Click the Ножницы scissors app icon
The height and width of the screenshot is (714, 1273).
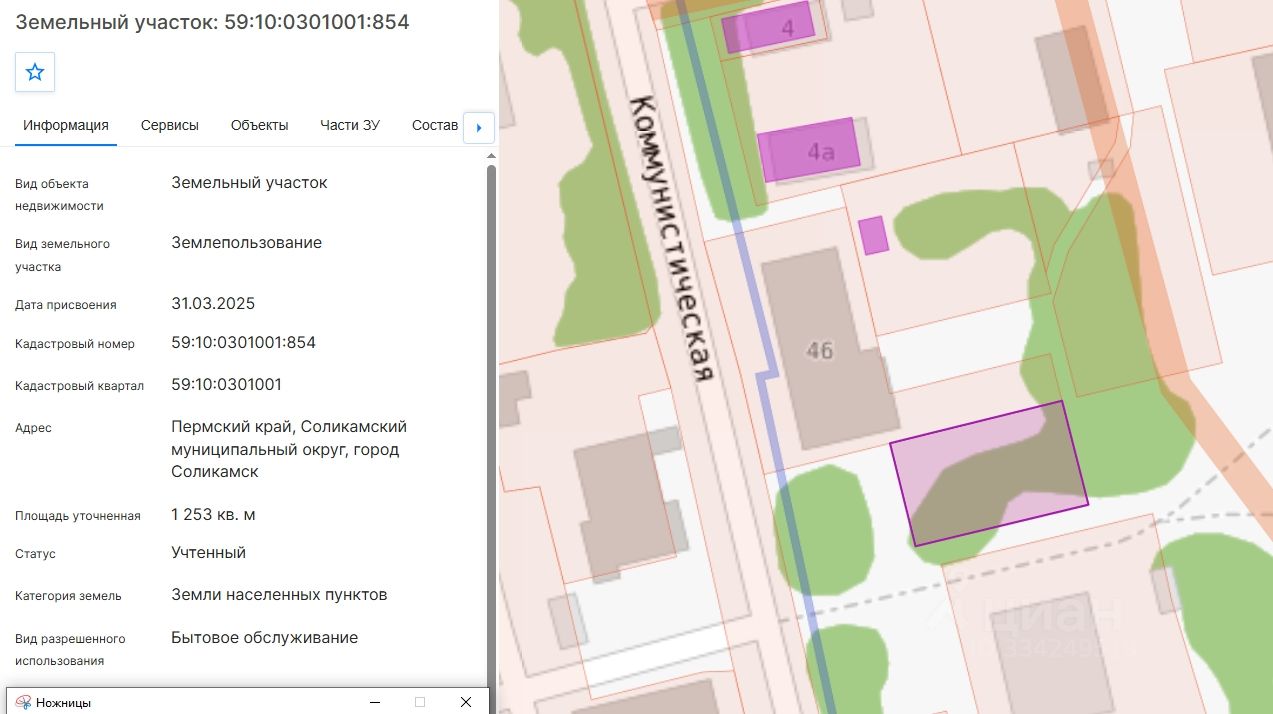click(x=23, y=703)
